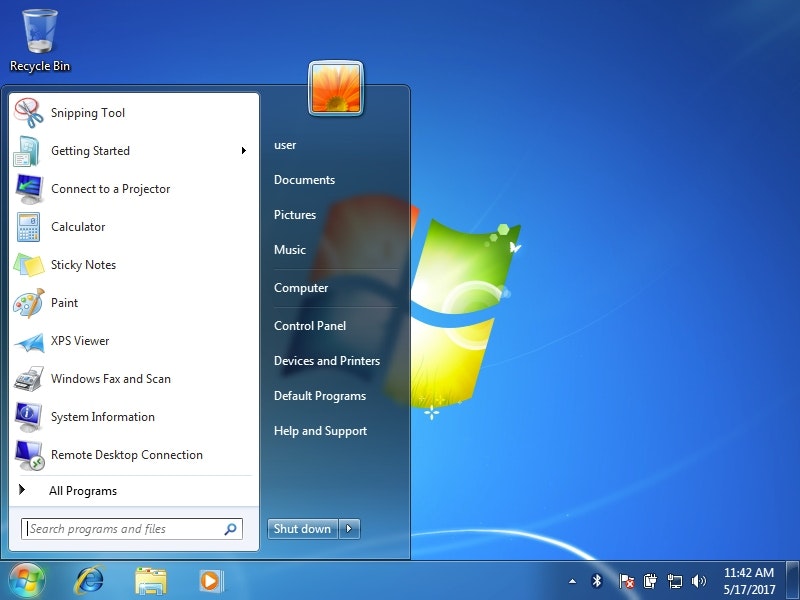Launch the Calculator
Viewport: 800px width, 600px height.
[77, 227]
